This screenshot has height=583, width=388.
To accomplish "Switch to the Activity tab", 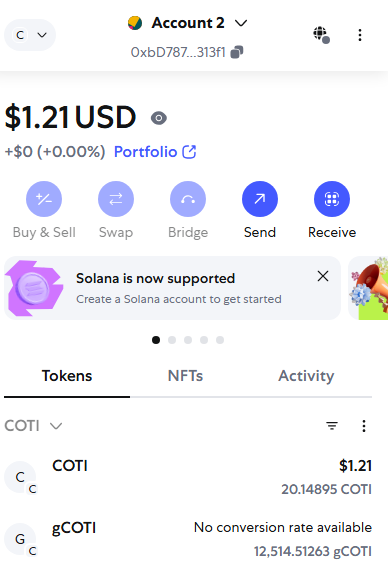I will [x=306, y=376].
